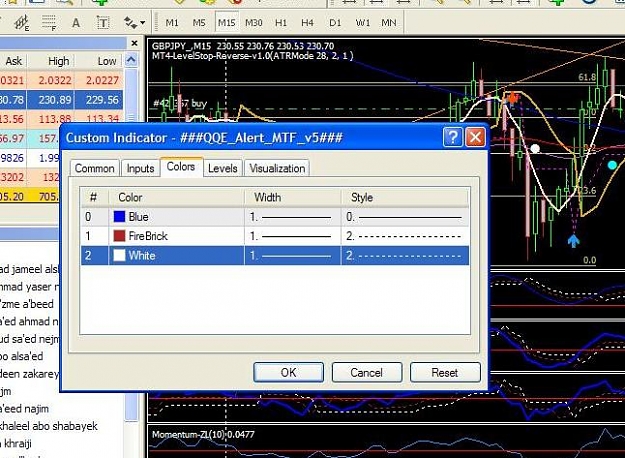Image resolution: width=625 pixels, height=458 pixels.
Task: Select the Text Label tool (T icon)
Action: 103,23
